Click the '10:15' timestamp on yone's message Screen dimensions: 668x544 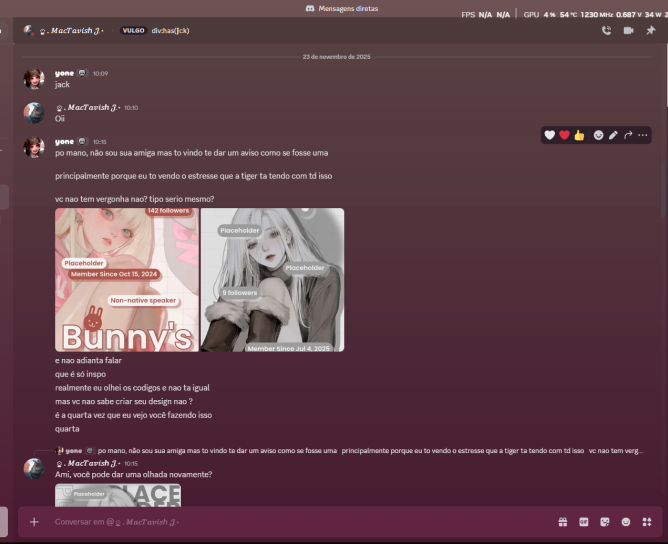coord(100,142)
